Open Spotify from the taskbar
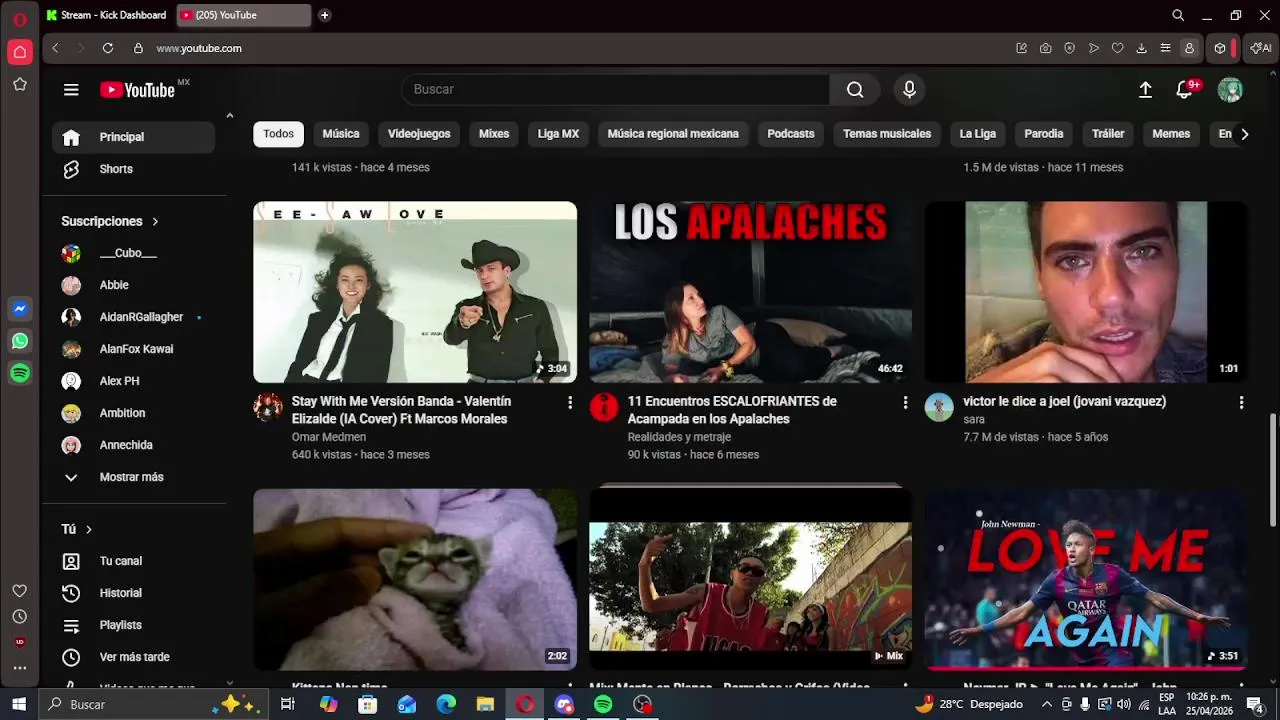This screenshot has height=720, width=1280. click(603, 704)
